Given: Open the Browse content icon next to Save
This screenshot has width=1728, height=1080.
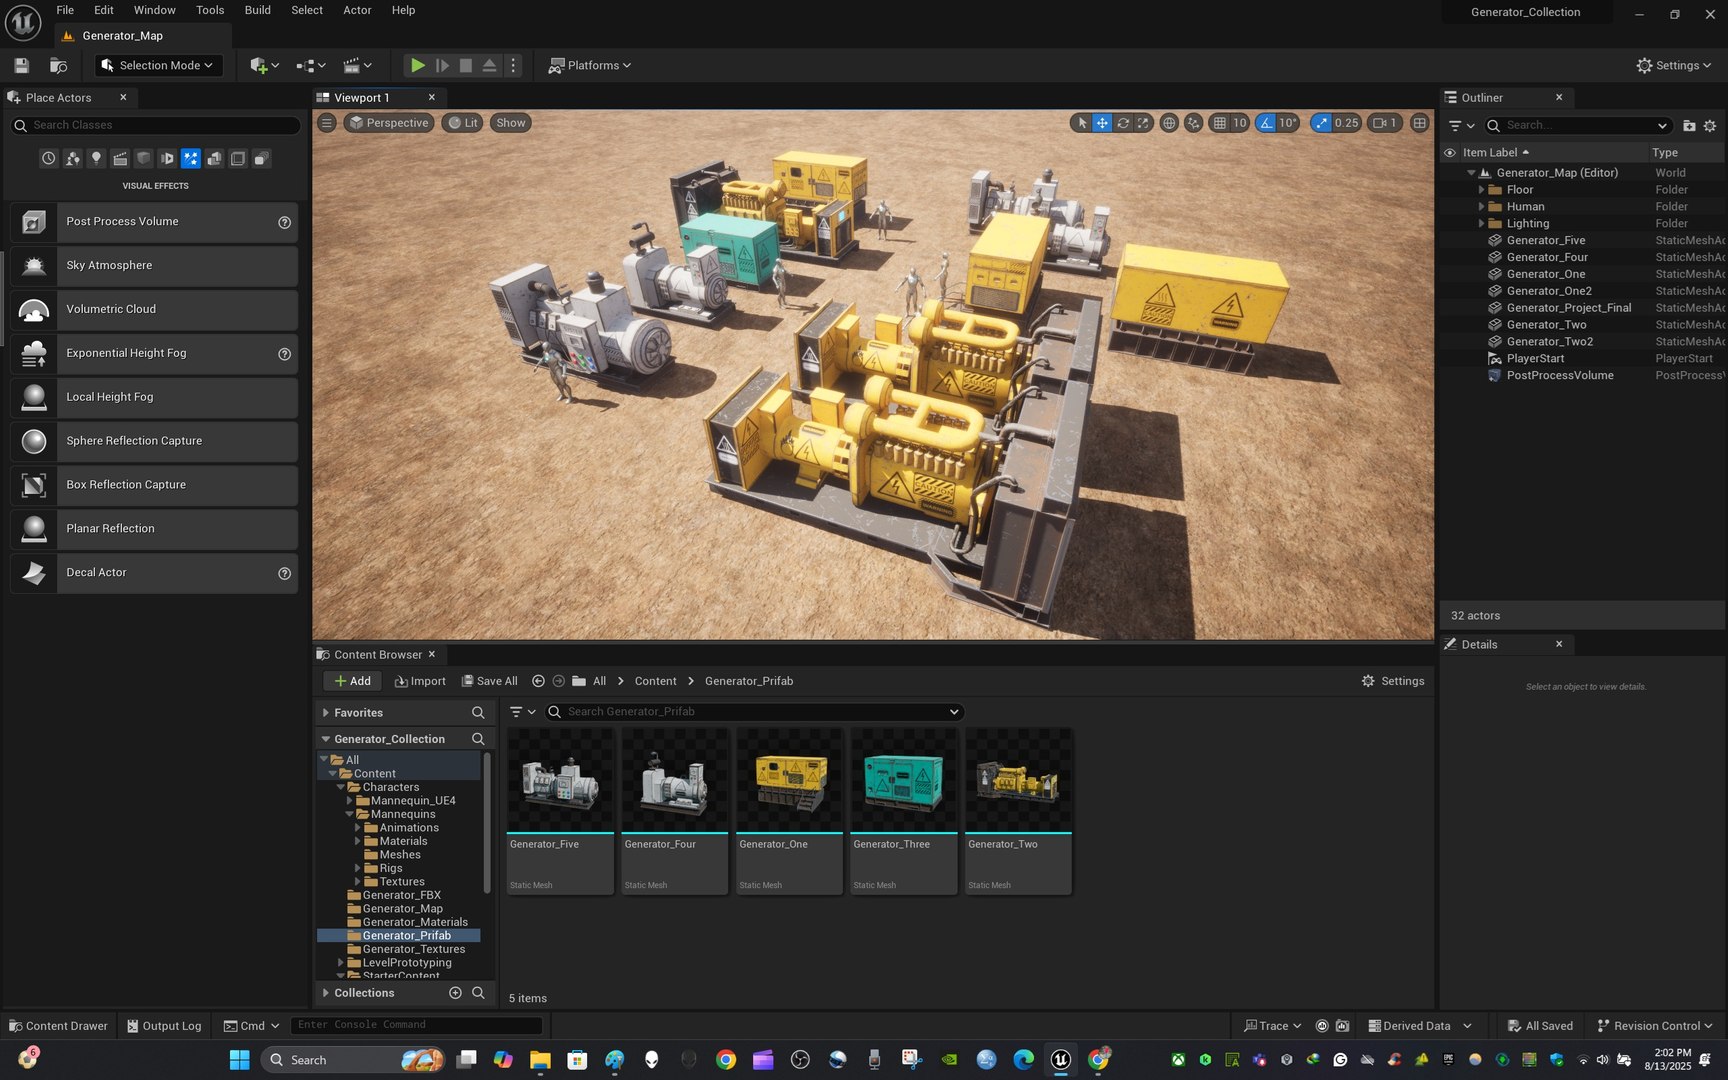Looking at the screenshot, I should tap(58, 66).
